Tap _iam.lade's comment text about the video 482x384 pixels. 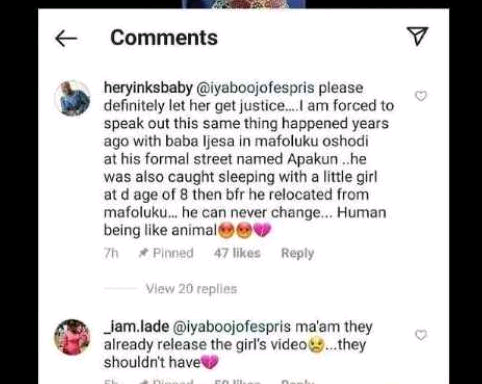(x=238, y=345)
